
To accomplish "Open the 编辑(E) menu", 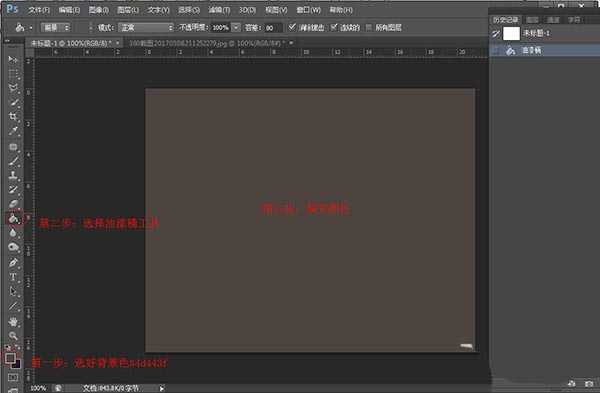I will coord(70,10).
